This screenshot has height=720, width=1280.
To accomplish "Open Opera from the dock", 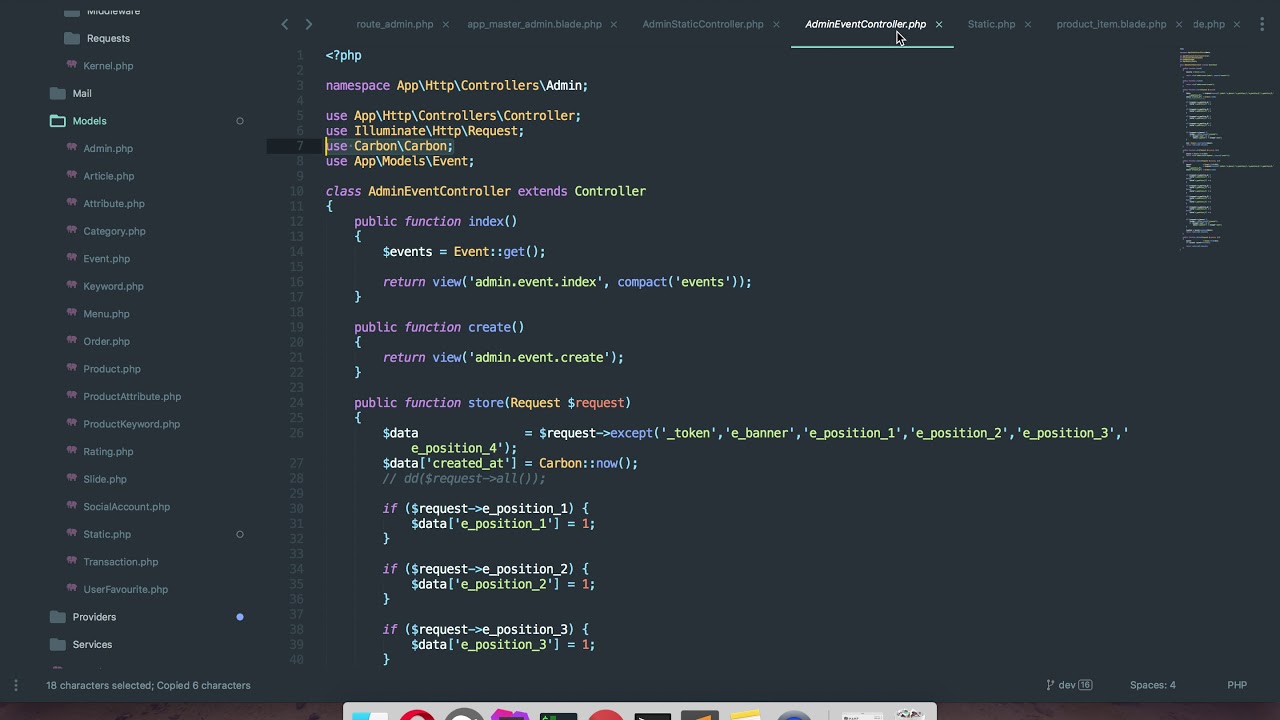I will [x=417, y=715].
